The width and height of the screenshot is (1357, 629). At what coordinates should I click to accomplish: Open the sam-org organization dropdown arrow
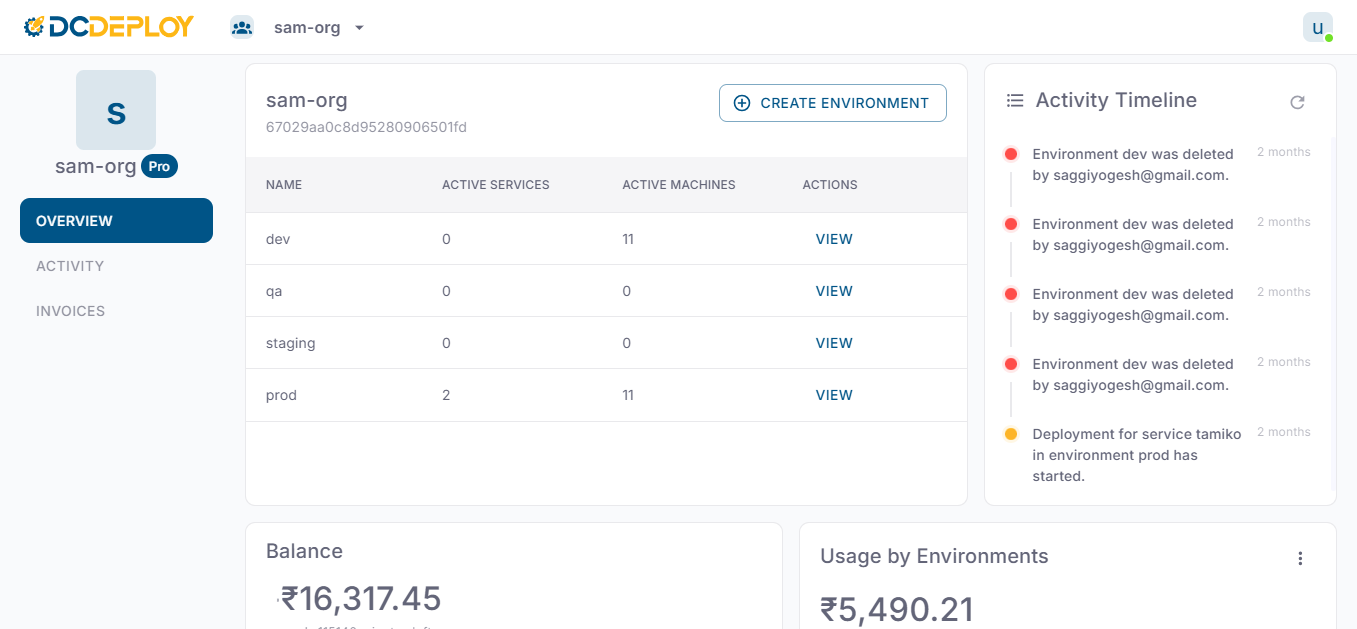[x=359, y=28]
